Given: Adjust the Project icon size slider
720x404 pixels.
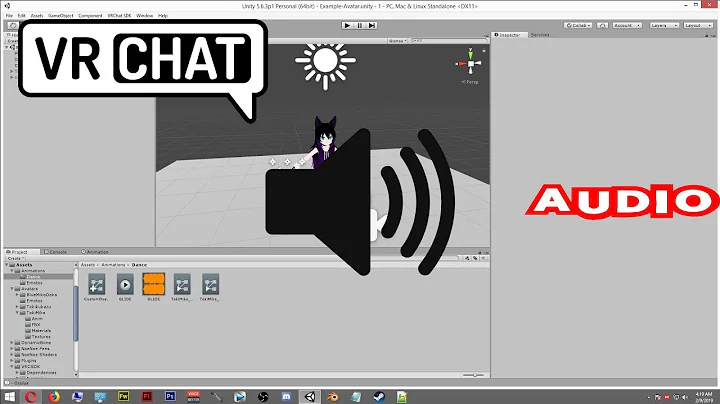Looking at the screenshot, I should (x=473, y=375).
